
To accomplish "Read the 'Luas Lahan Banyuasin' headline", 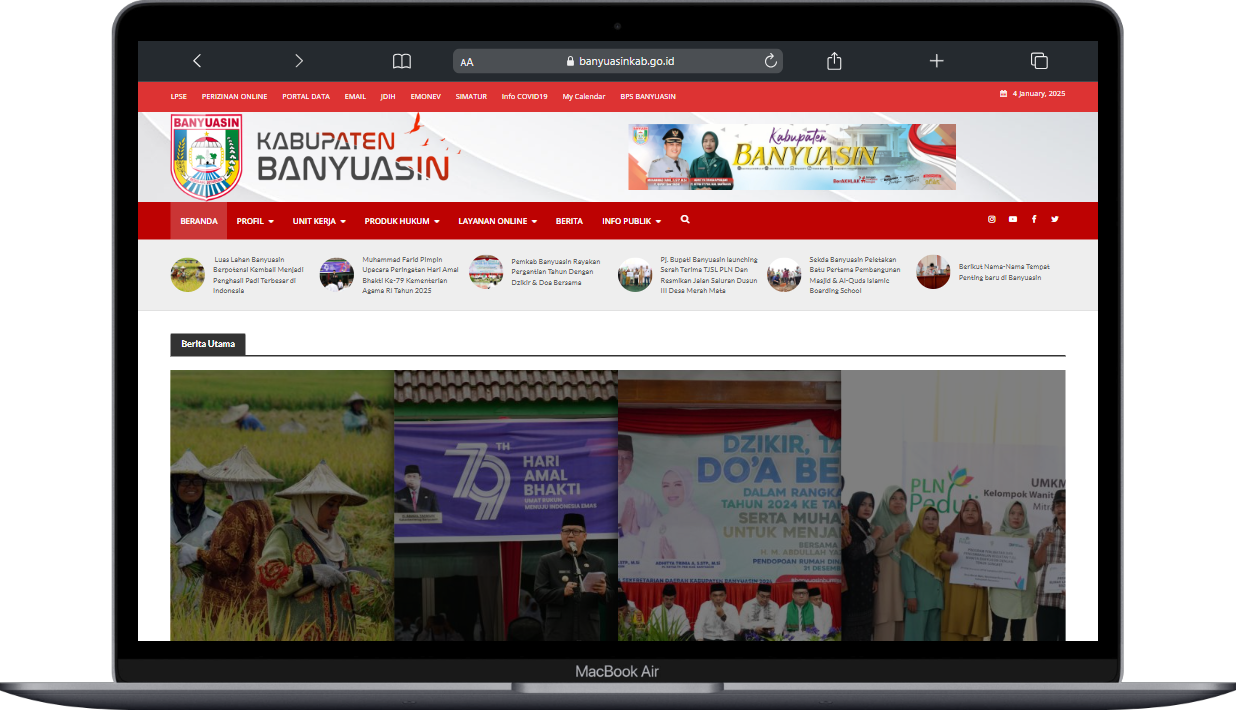I will tap(259, 275).
